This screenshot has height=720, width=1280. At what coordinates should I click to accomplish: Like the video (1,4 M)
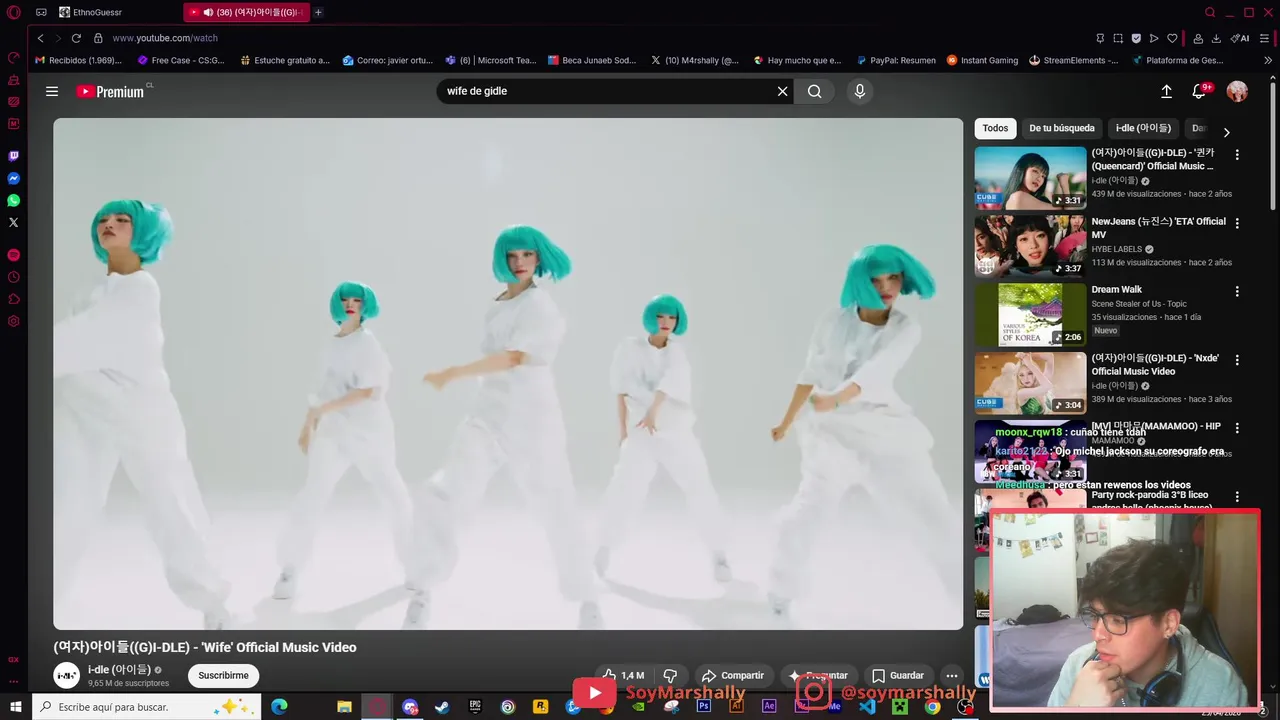pos(622,675)
